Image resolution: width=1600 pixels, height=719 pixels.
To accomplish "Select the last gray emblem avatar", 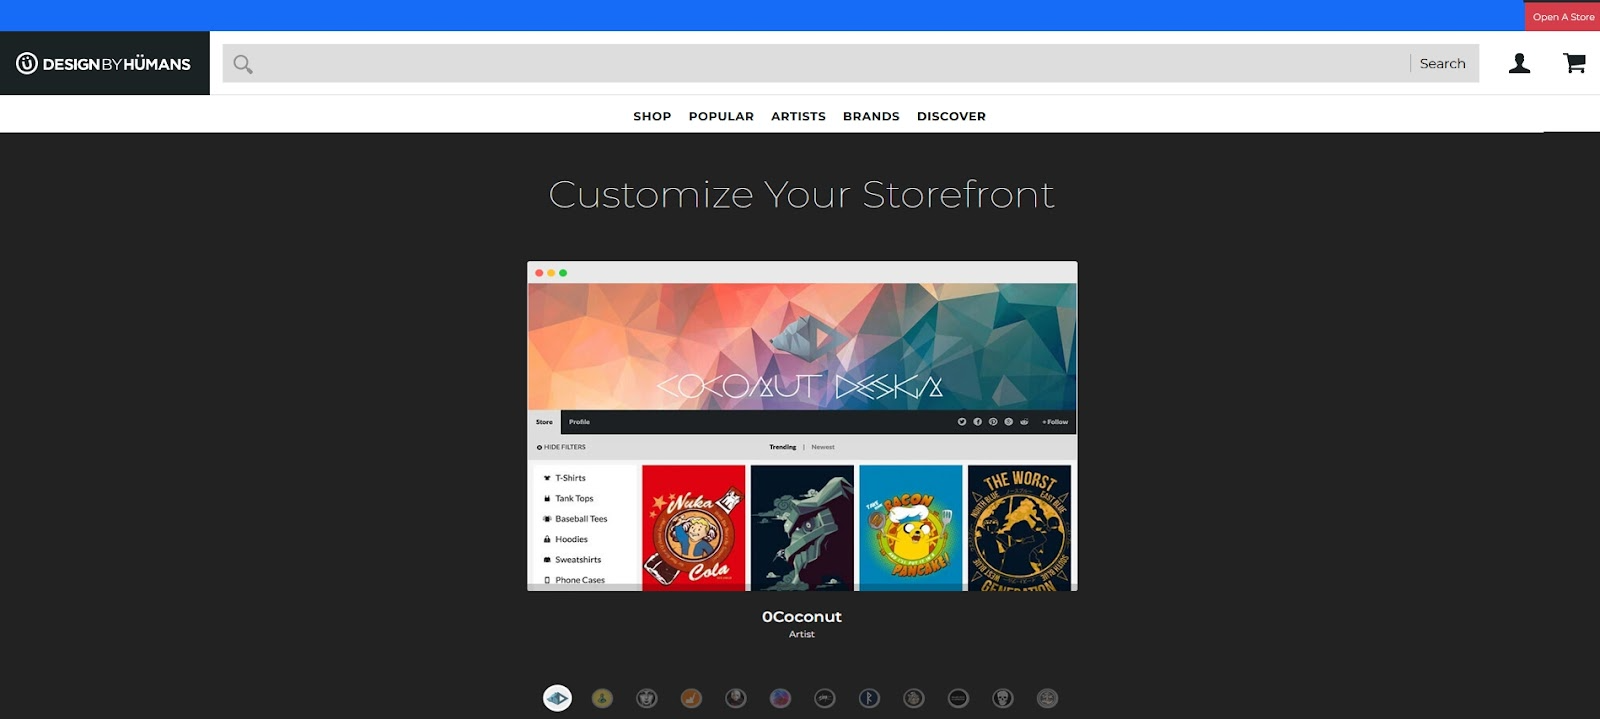I will 1047,698.
